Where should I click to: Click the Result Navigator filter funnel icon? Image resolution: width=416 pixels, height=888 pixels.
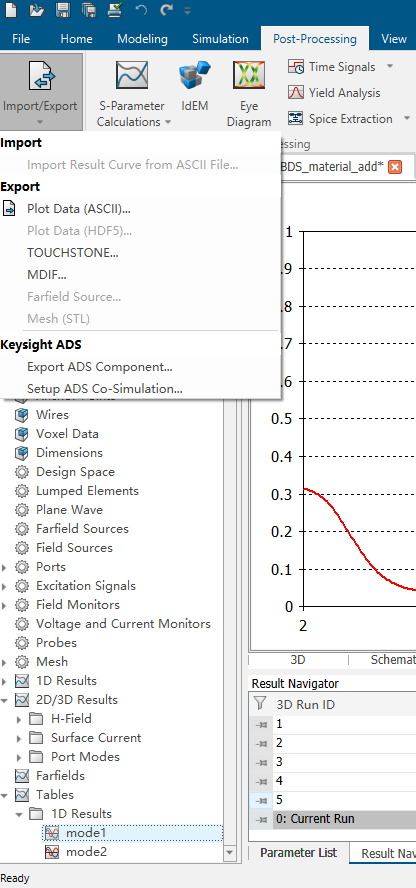coord(260,704)
